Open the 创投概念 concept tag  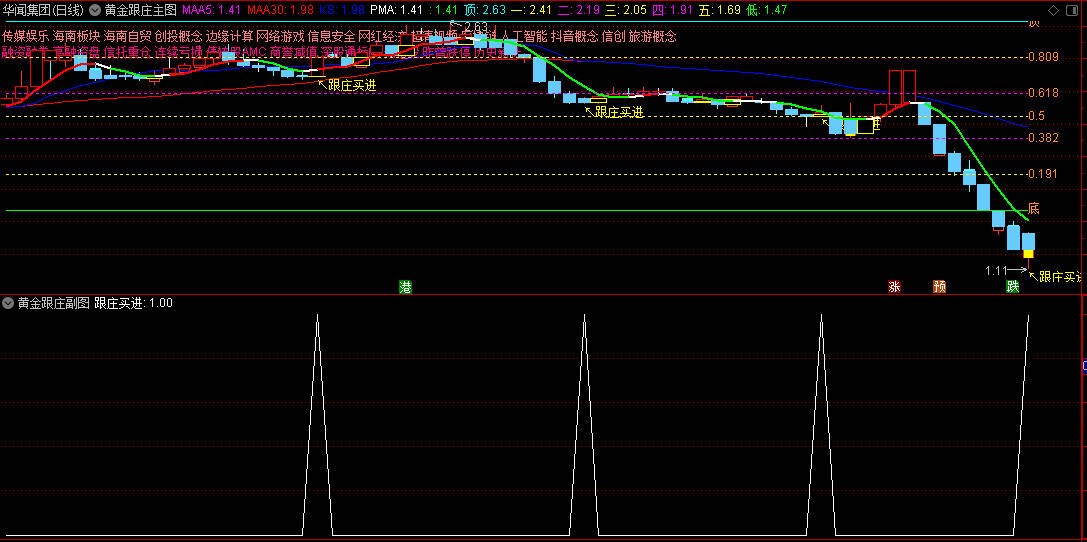point(178,37)
